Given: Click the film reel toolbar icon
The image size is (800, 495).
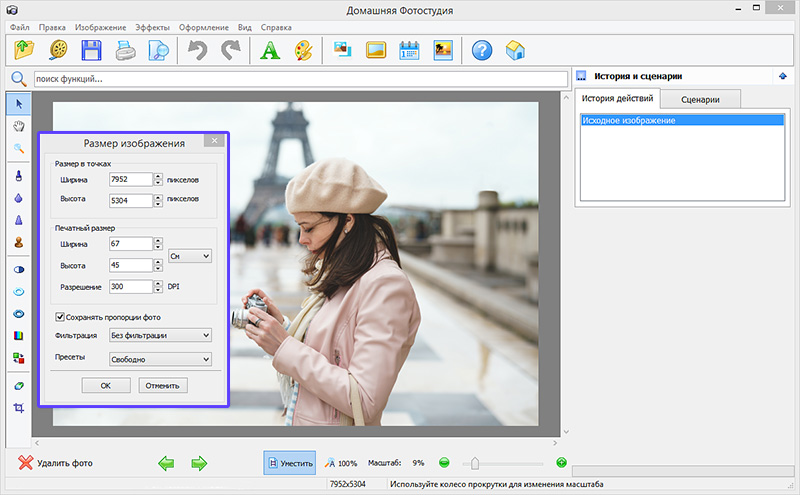Looking at the screenshot, I should tap(59, 50).
